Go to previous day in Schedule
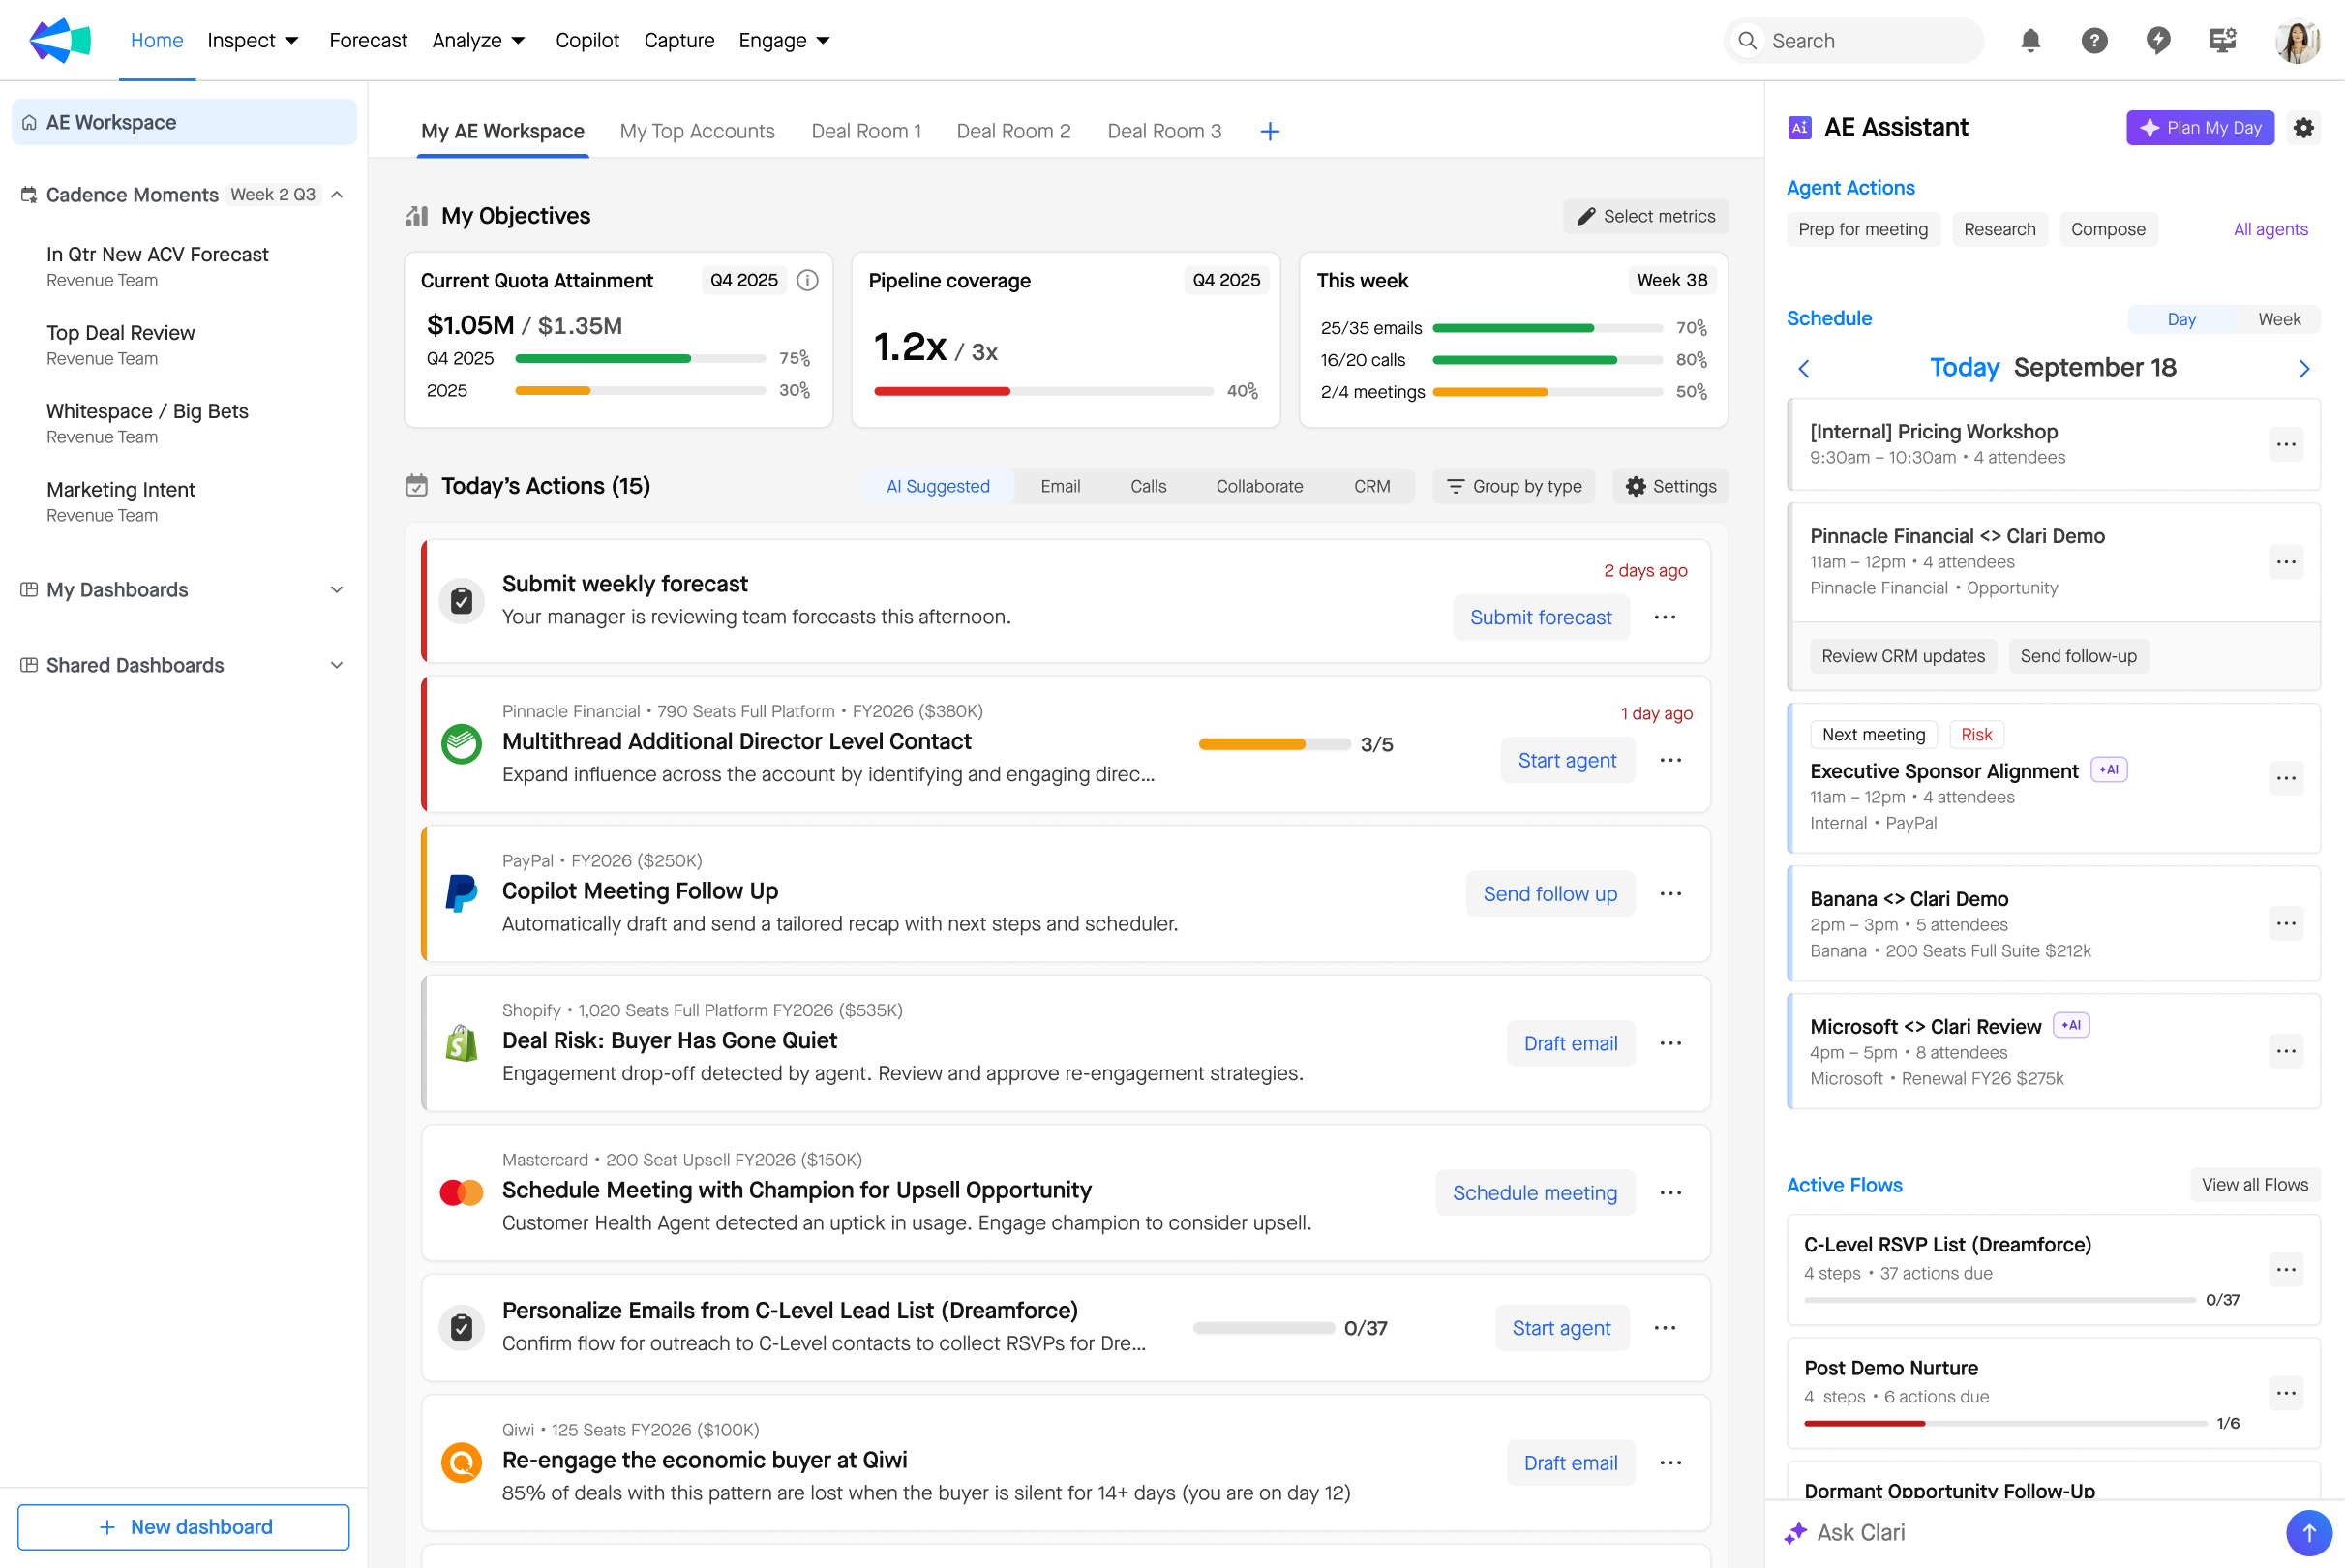 (x=1804, y=368)
